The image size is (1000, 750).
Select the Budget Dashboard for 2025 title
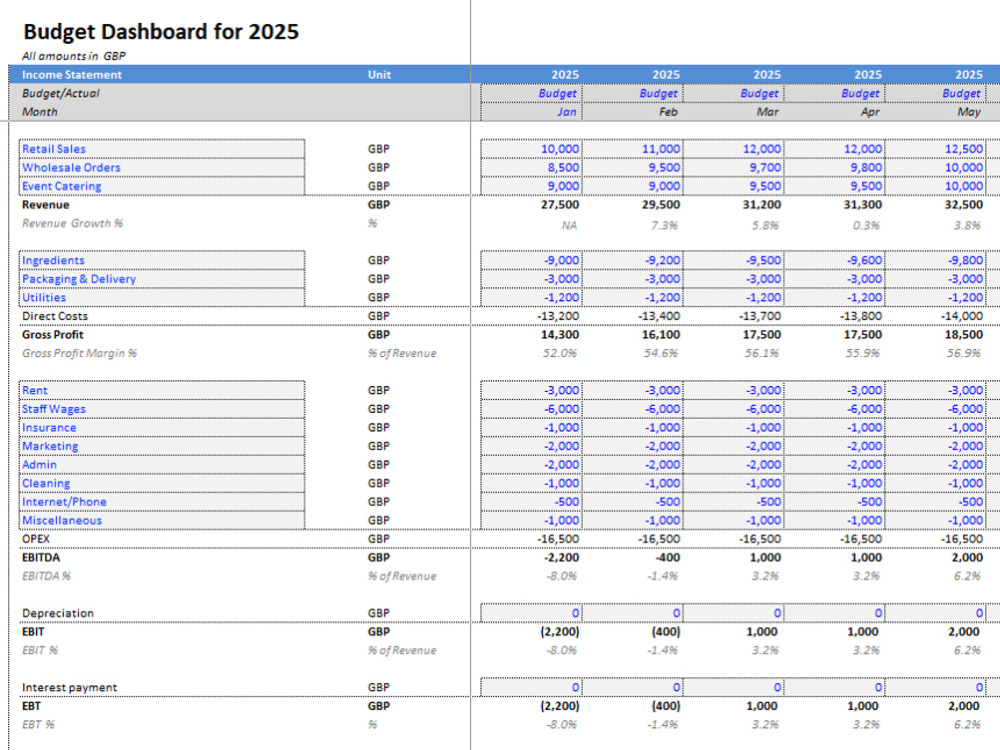click(161, 31)
